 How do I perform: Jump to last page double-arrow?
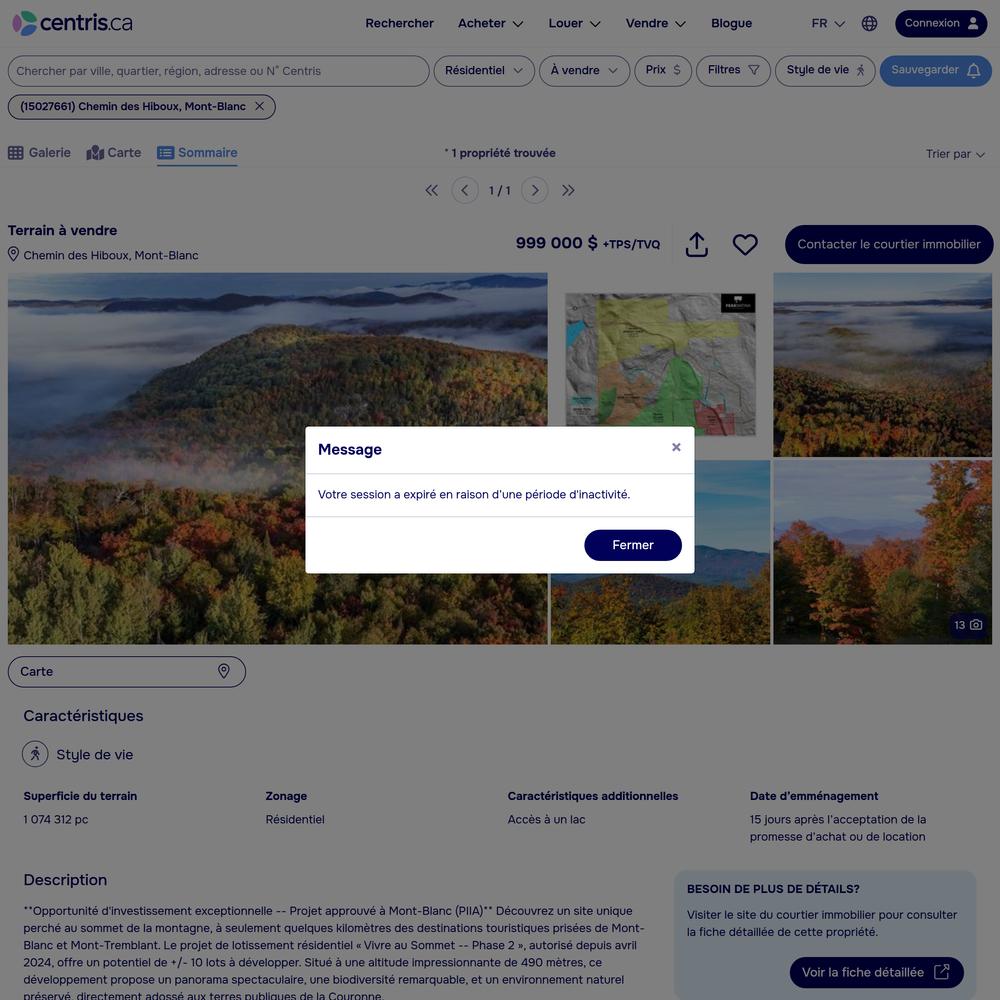(568, 190)
